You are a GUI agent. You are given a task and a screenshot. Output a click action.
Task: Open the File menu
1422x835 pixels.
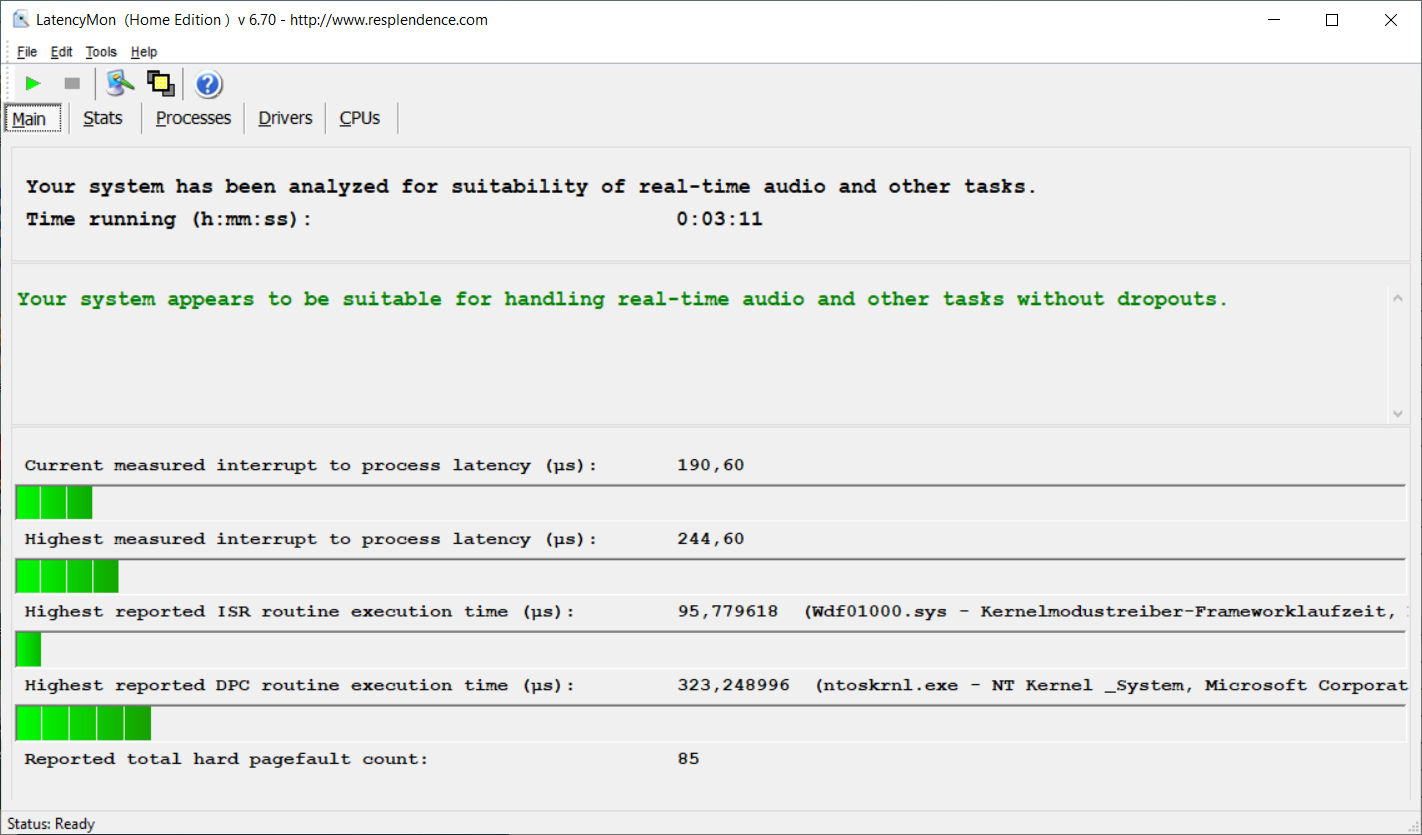click(27, 52)
